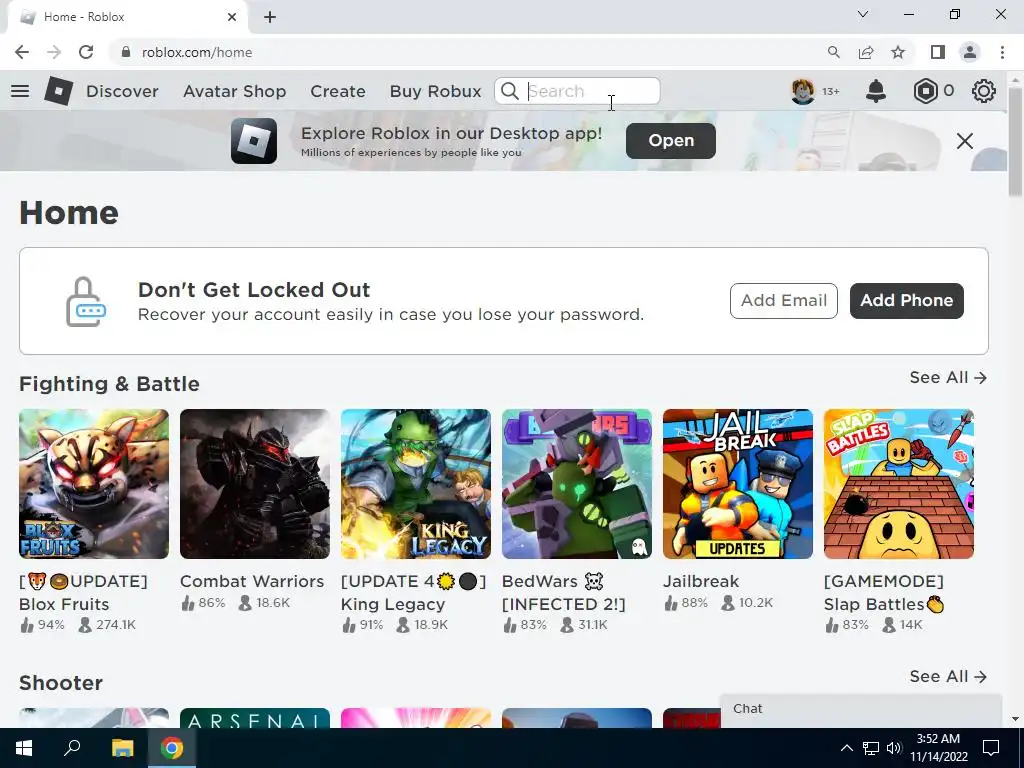Click the Open desktop app button
This screenshot has height=768, width=1024.
click(671, 141)
